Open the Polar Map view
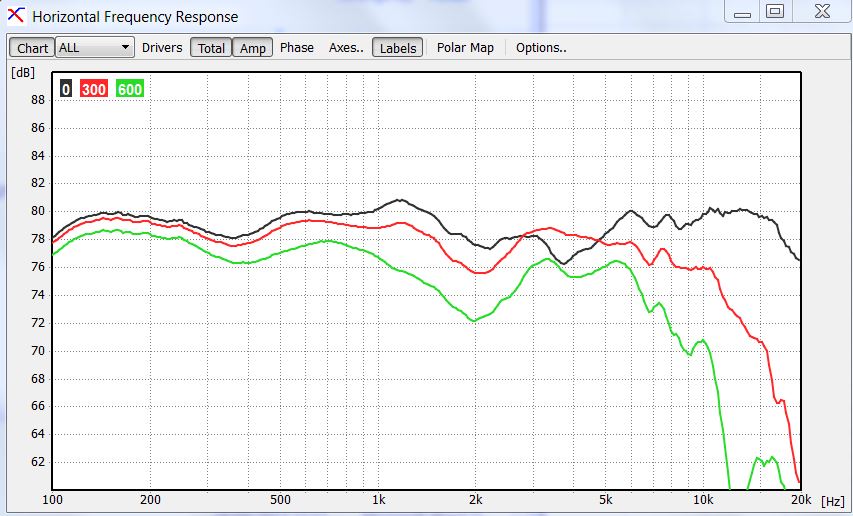 pos(465,48)
